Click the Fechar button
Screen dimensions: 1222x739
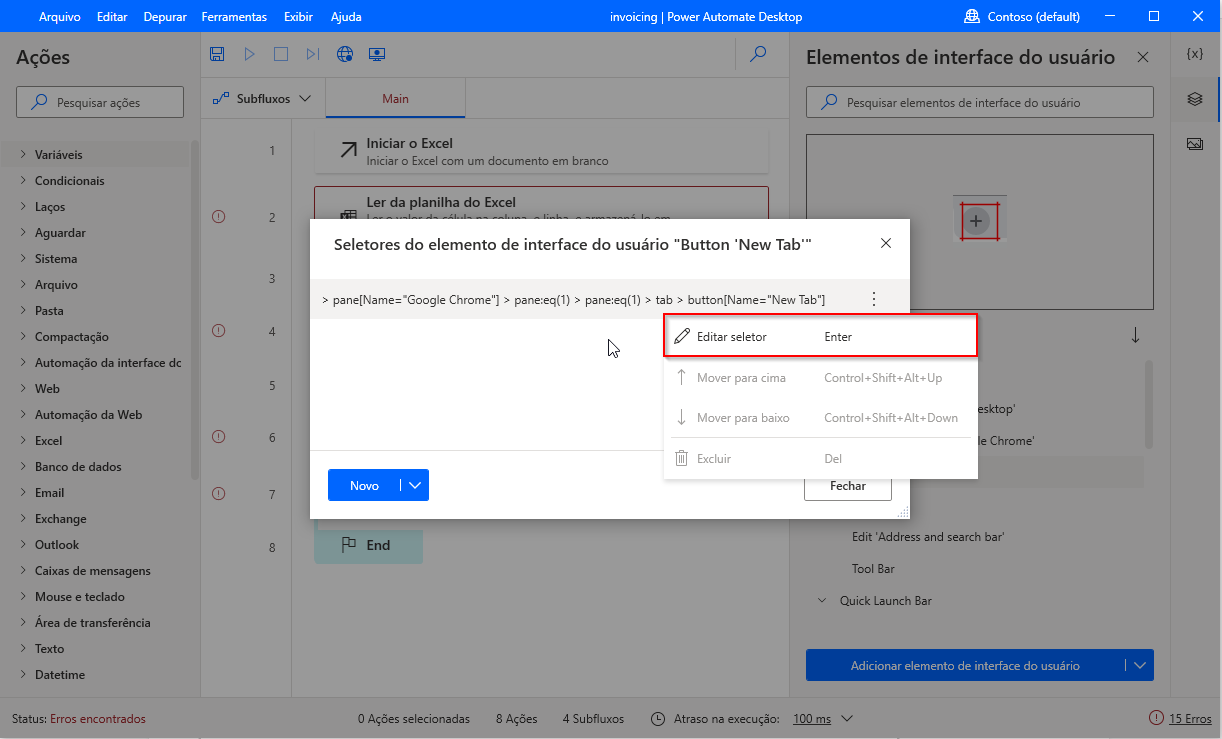(x=848, y=485)
